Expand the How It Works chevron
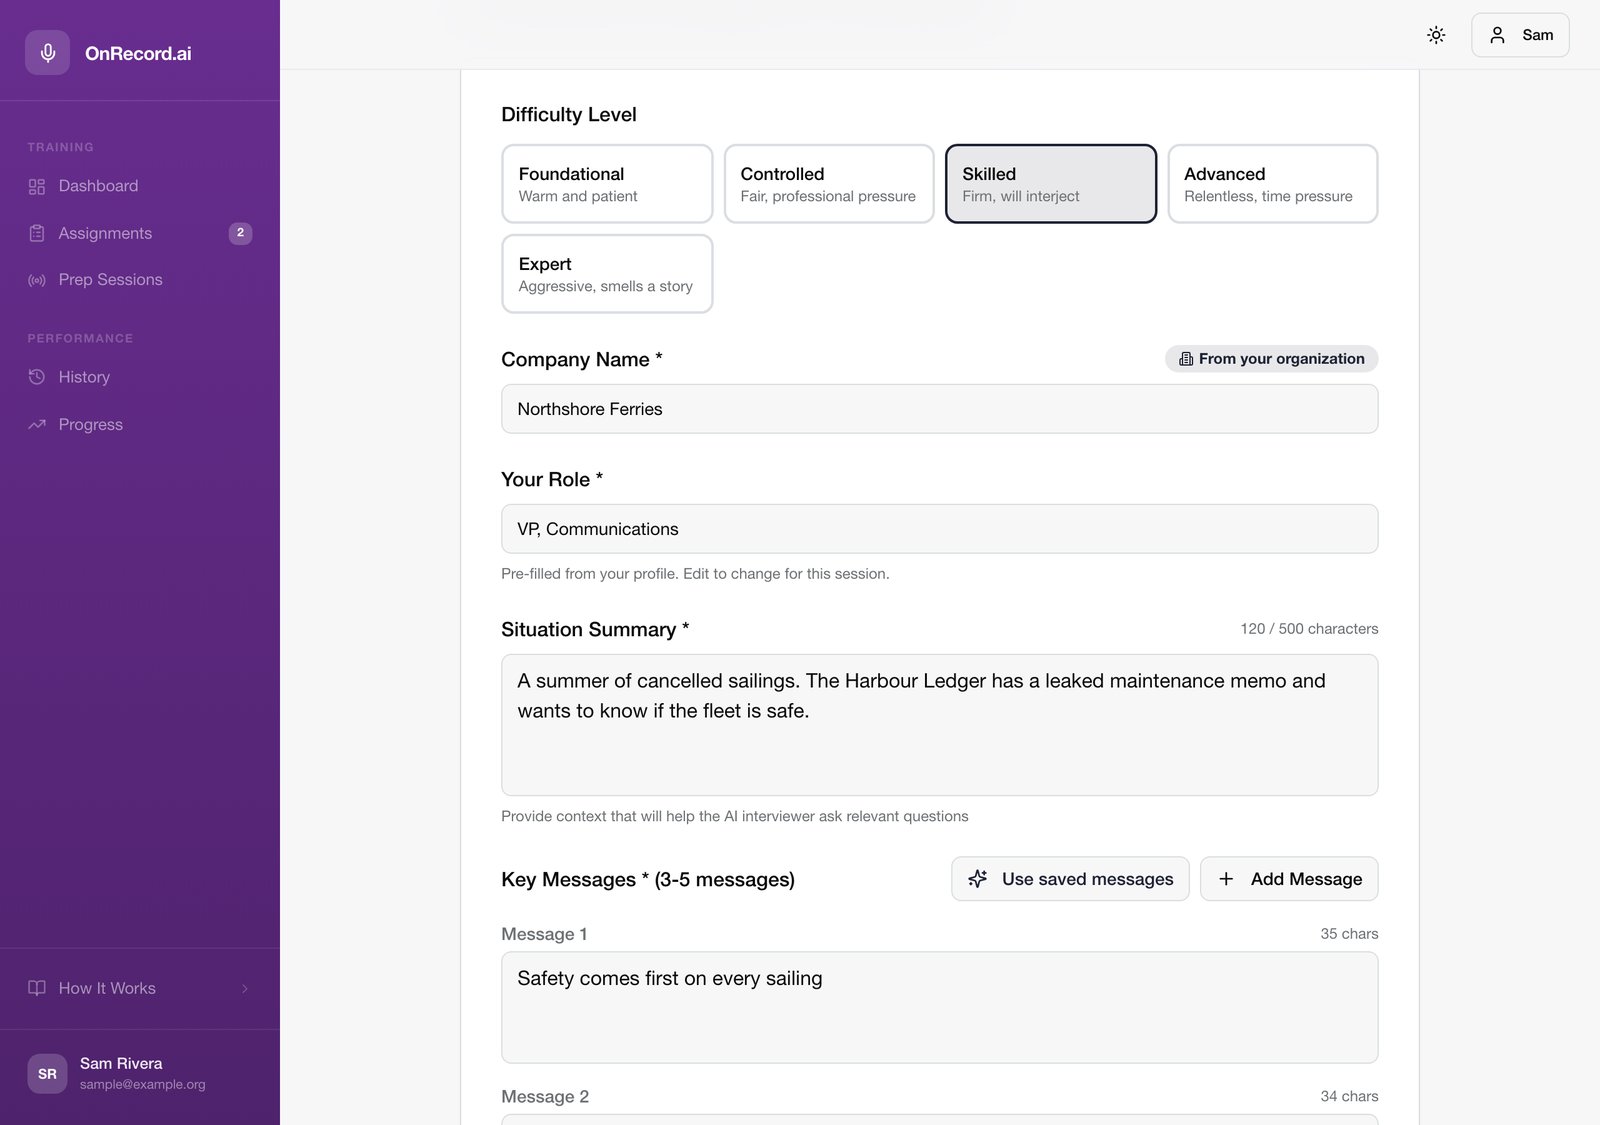Screen dimensions: 1600x1125 (x=245, y=988)
